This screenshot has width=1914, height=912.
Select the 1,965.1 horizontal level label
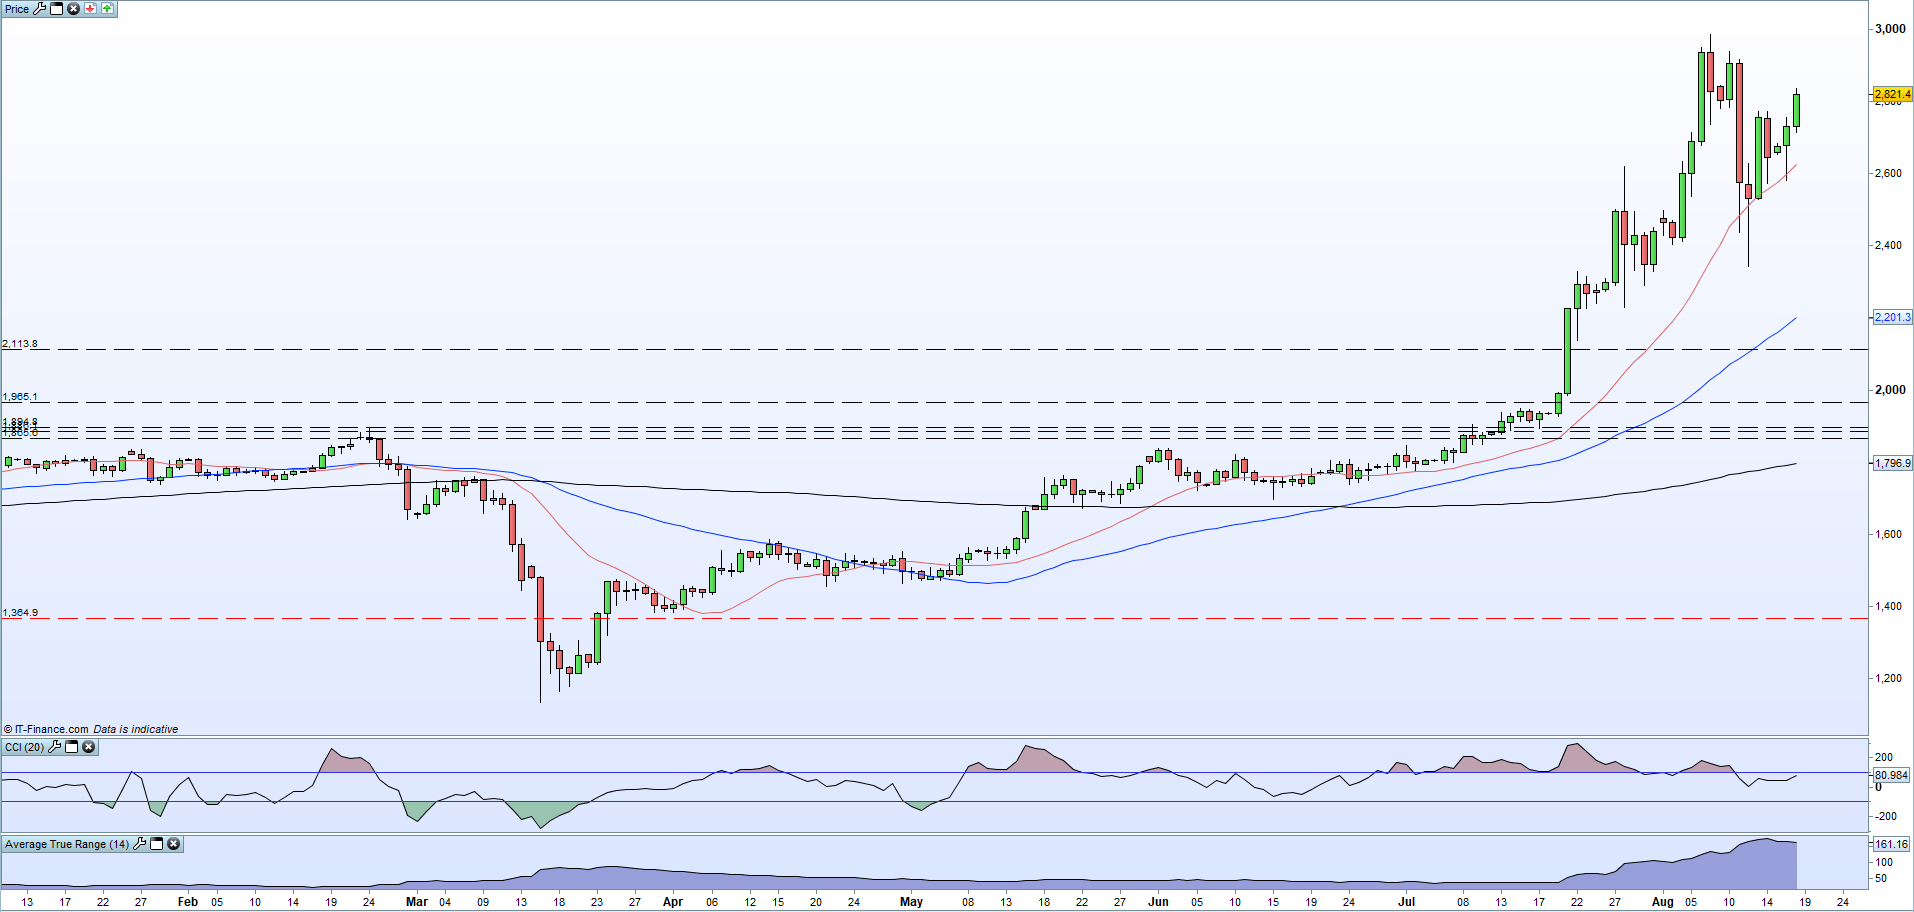[20, 397]
